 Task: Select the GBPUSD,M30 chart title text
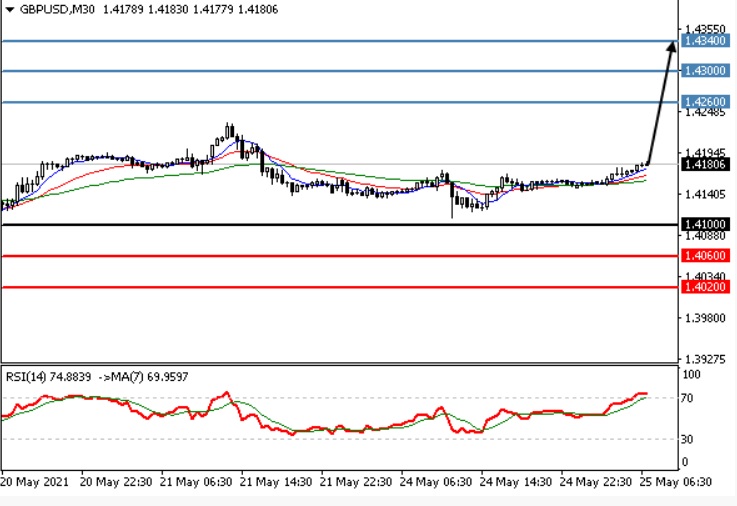57,9
